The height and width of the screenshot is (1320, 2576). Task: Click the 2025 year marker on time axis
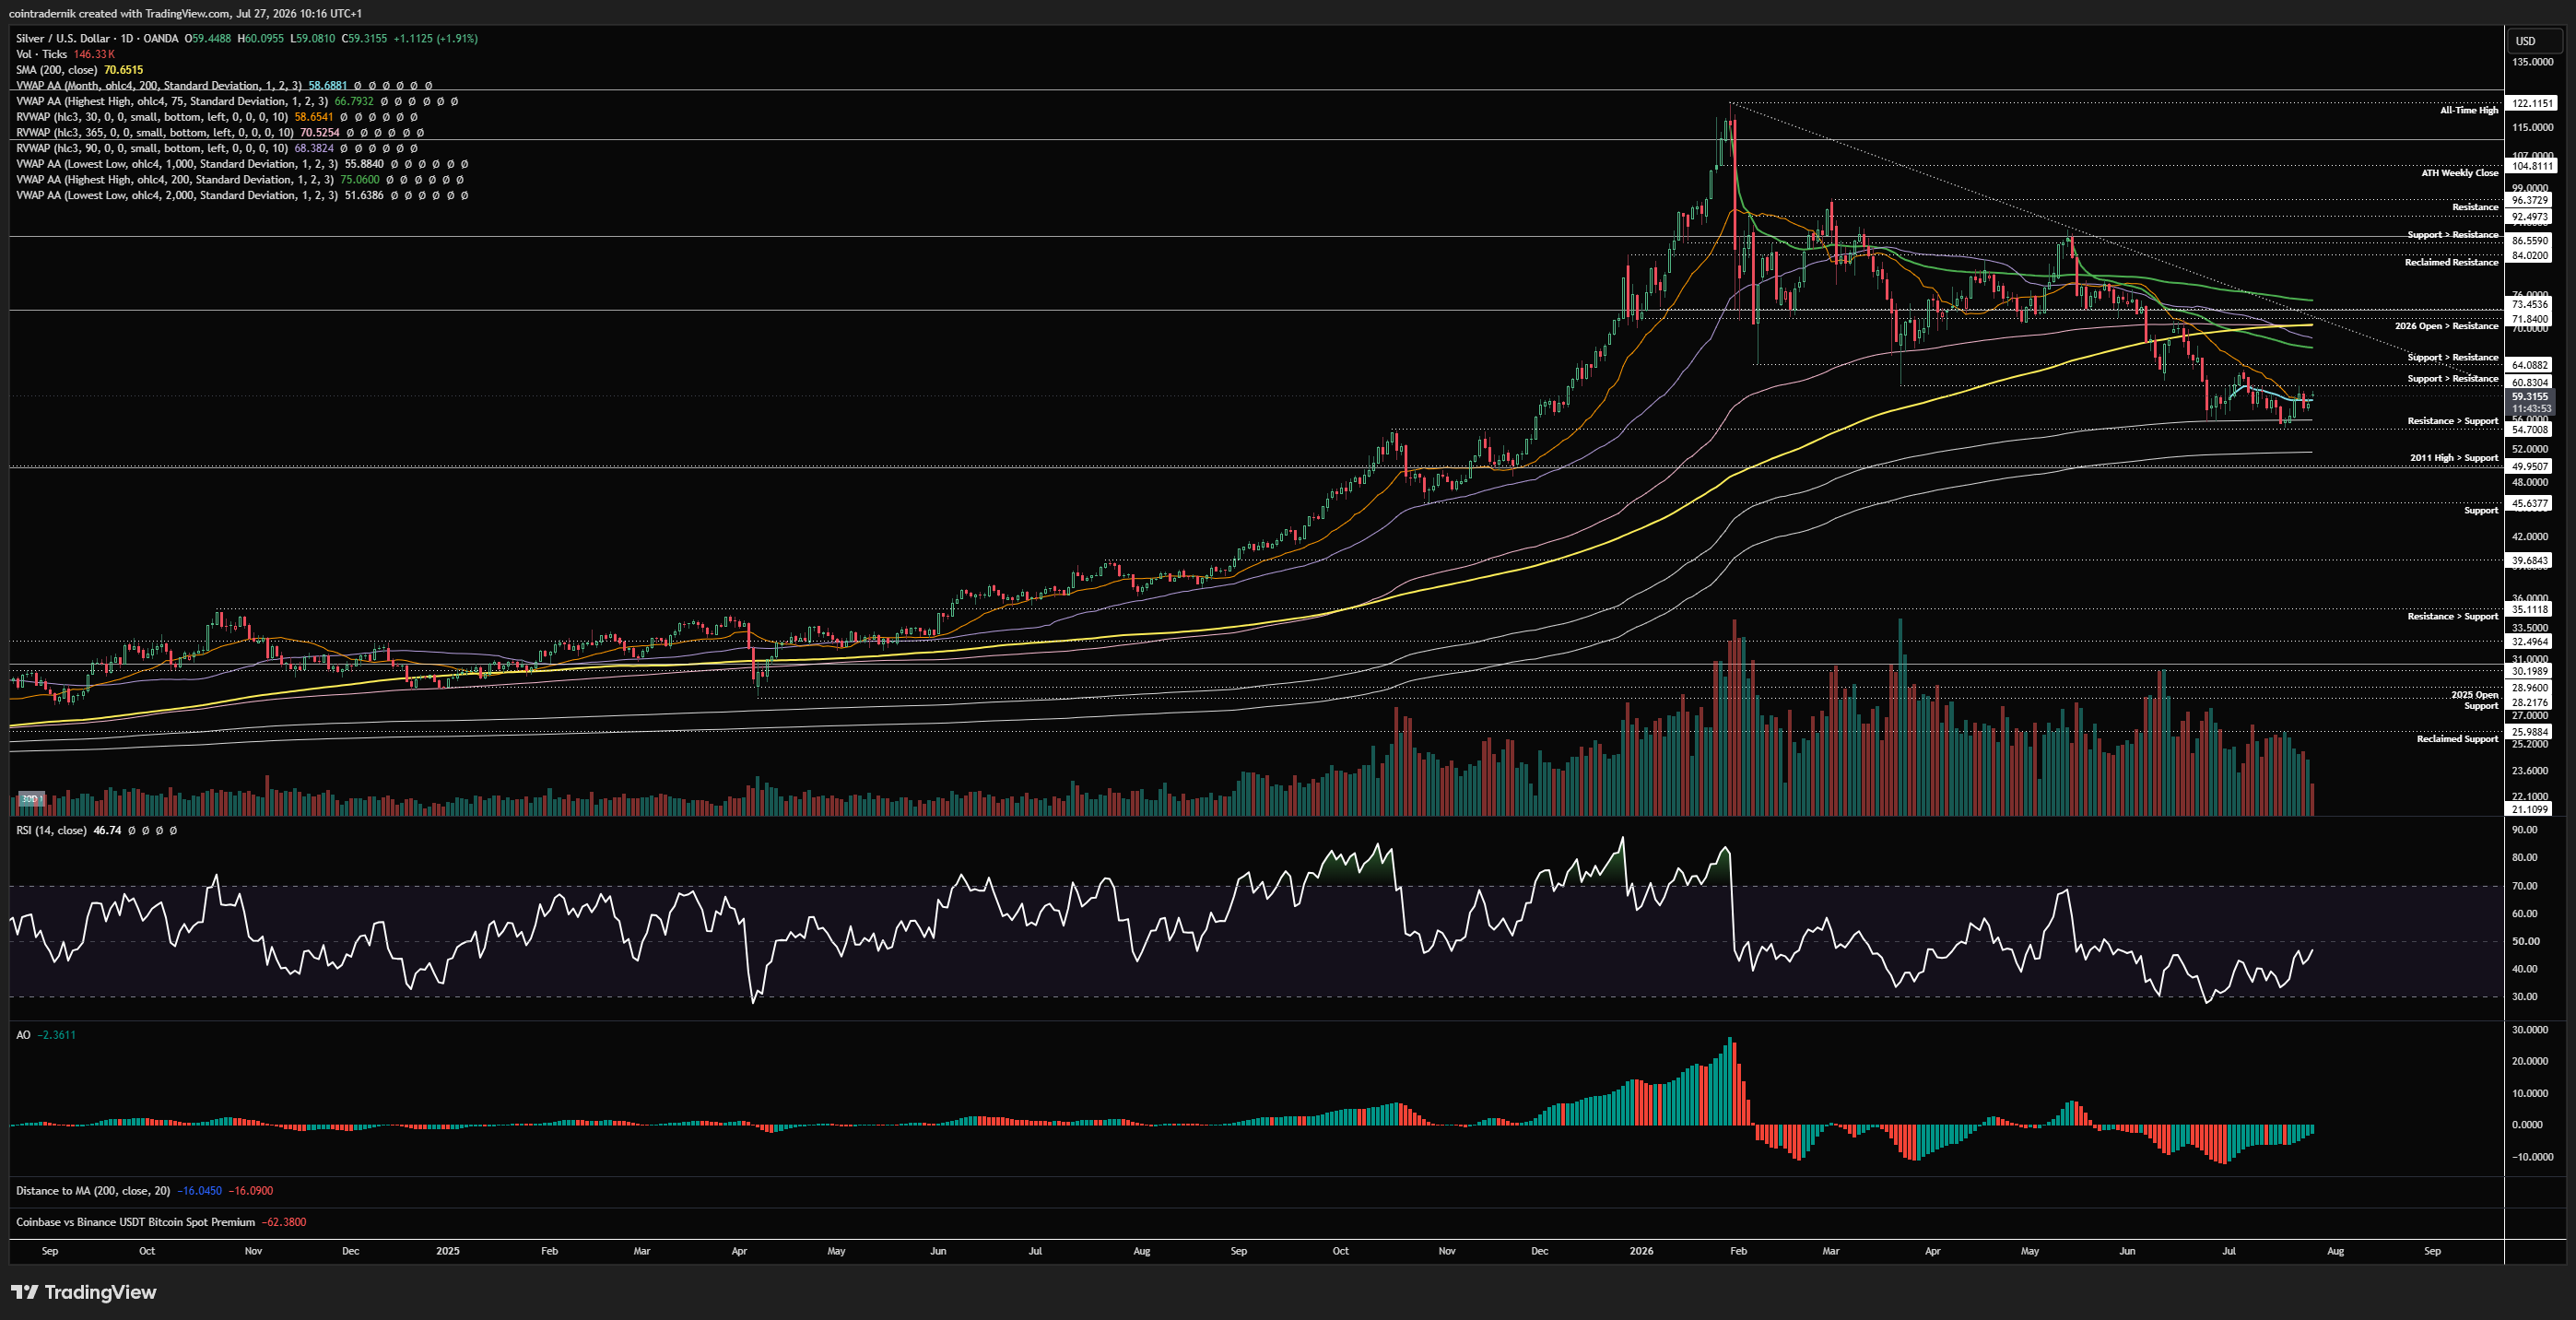click(448, 1251)
